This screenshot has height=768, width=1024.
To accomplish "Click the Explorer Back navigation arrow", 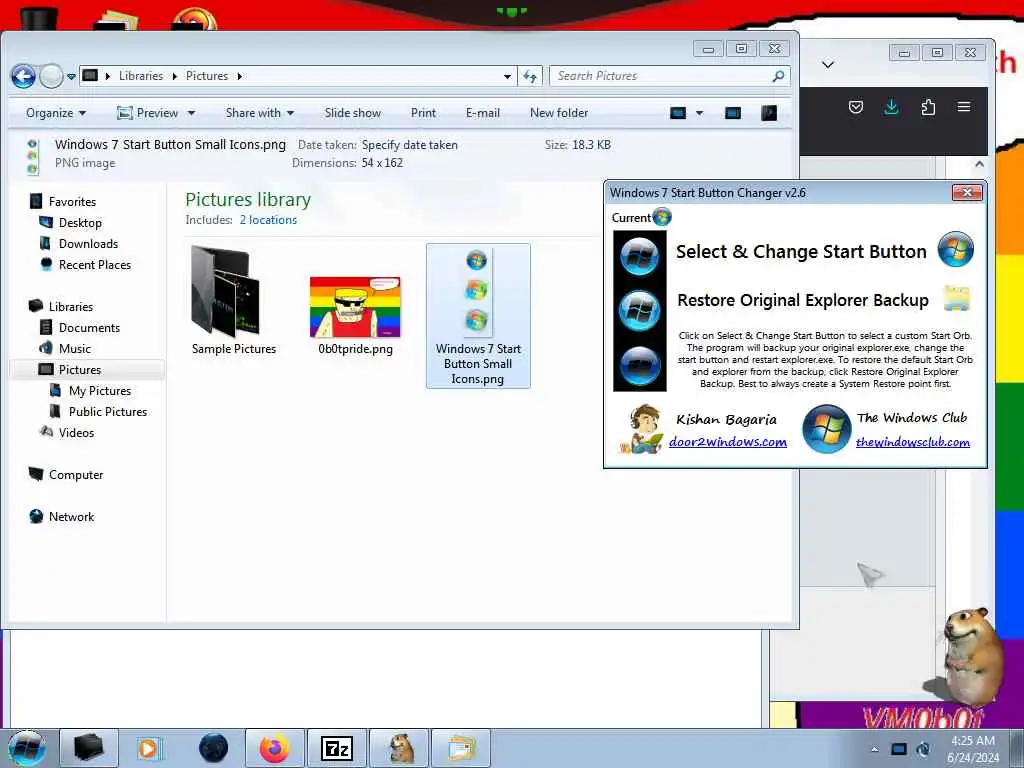I will coord(24,76).
